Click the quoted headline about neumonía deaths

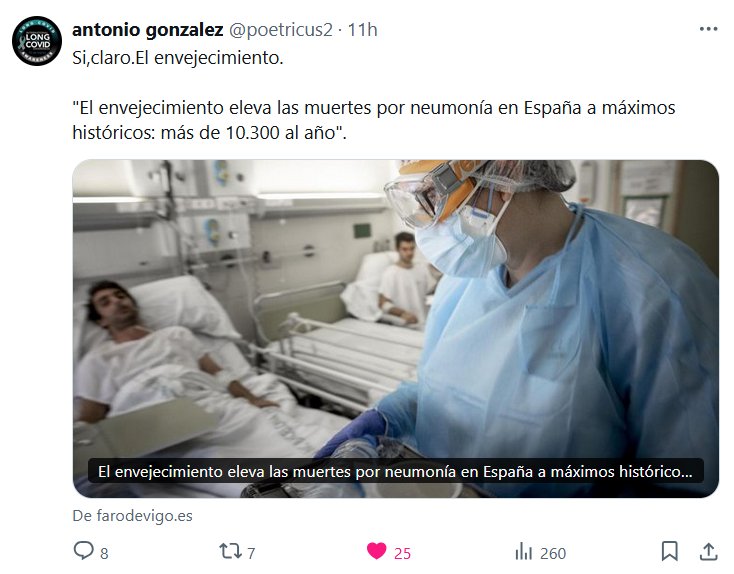pyautogui.click(x=374, y=120)
